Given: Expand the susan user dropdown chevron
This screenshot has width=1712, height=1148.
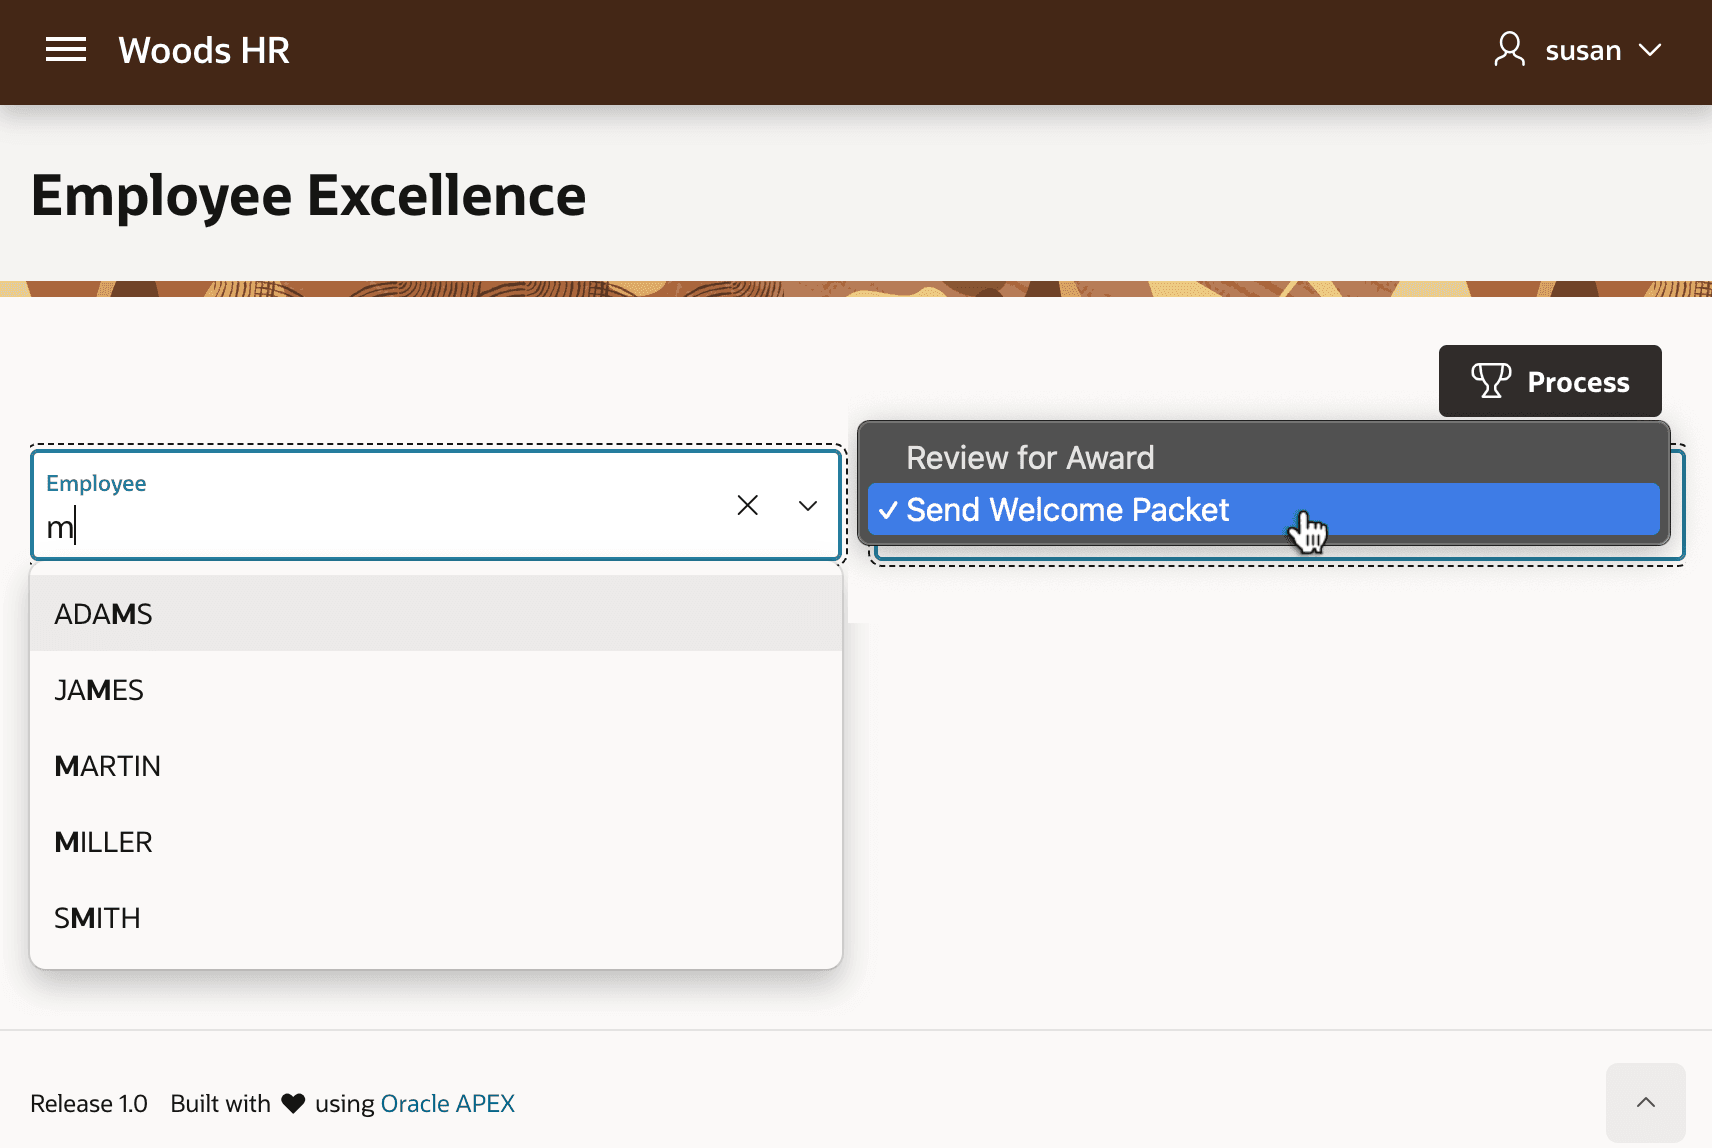Looking at the screenshot, I should pos(1650,50).
